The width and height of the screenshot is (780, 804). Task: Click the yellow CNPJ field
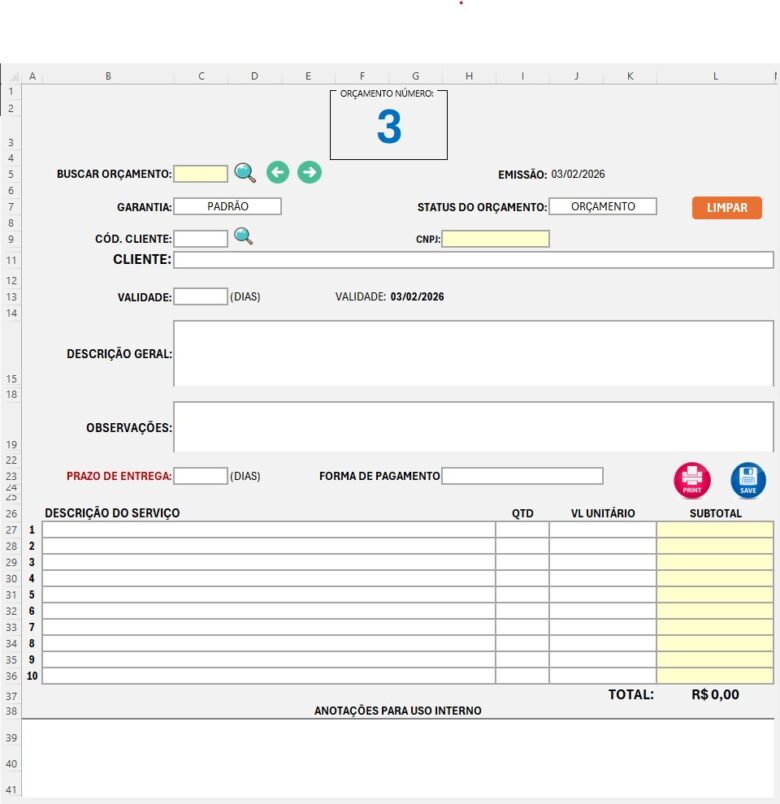pos(496,239)
